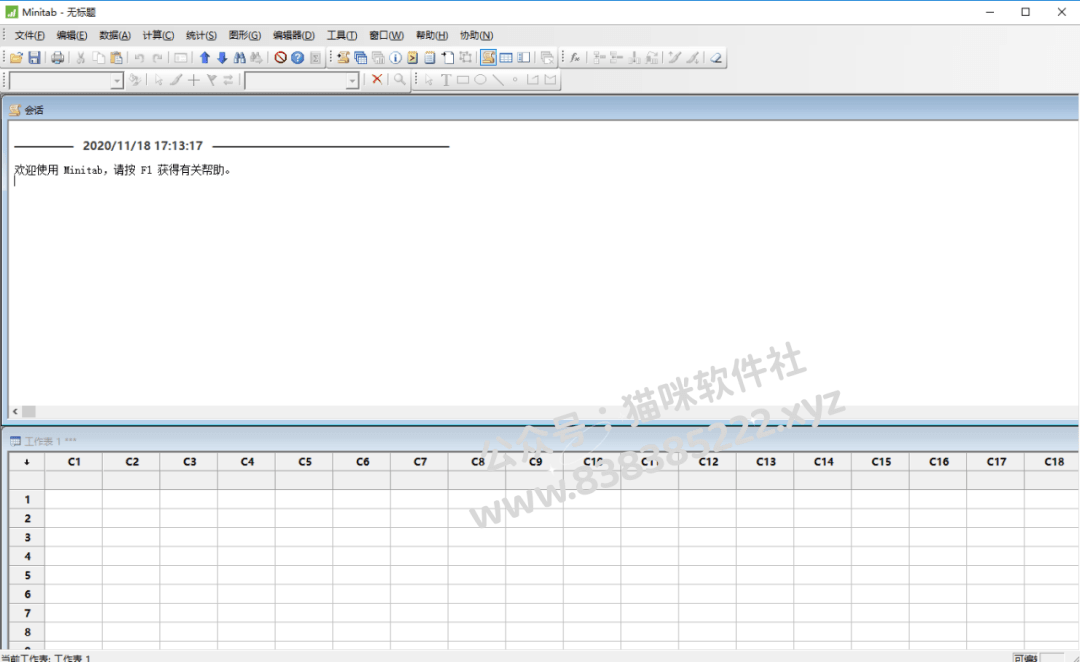
Task: Click the blue up arrow Previous Command icon
Action: point(205,58)
